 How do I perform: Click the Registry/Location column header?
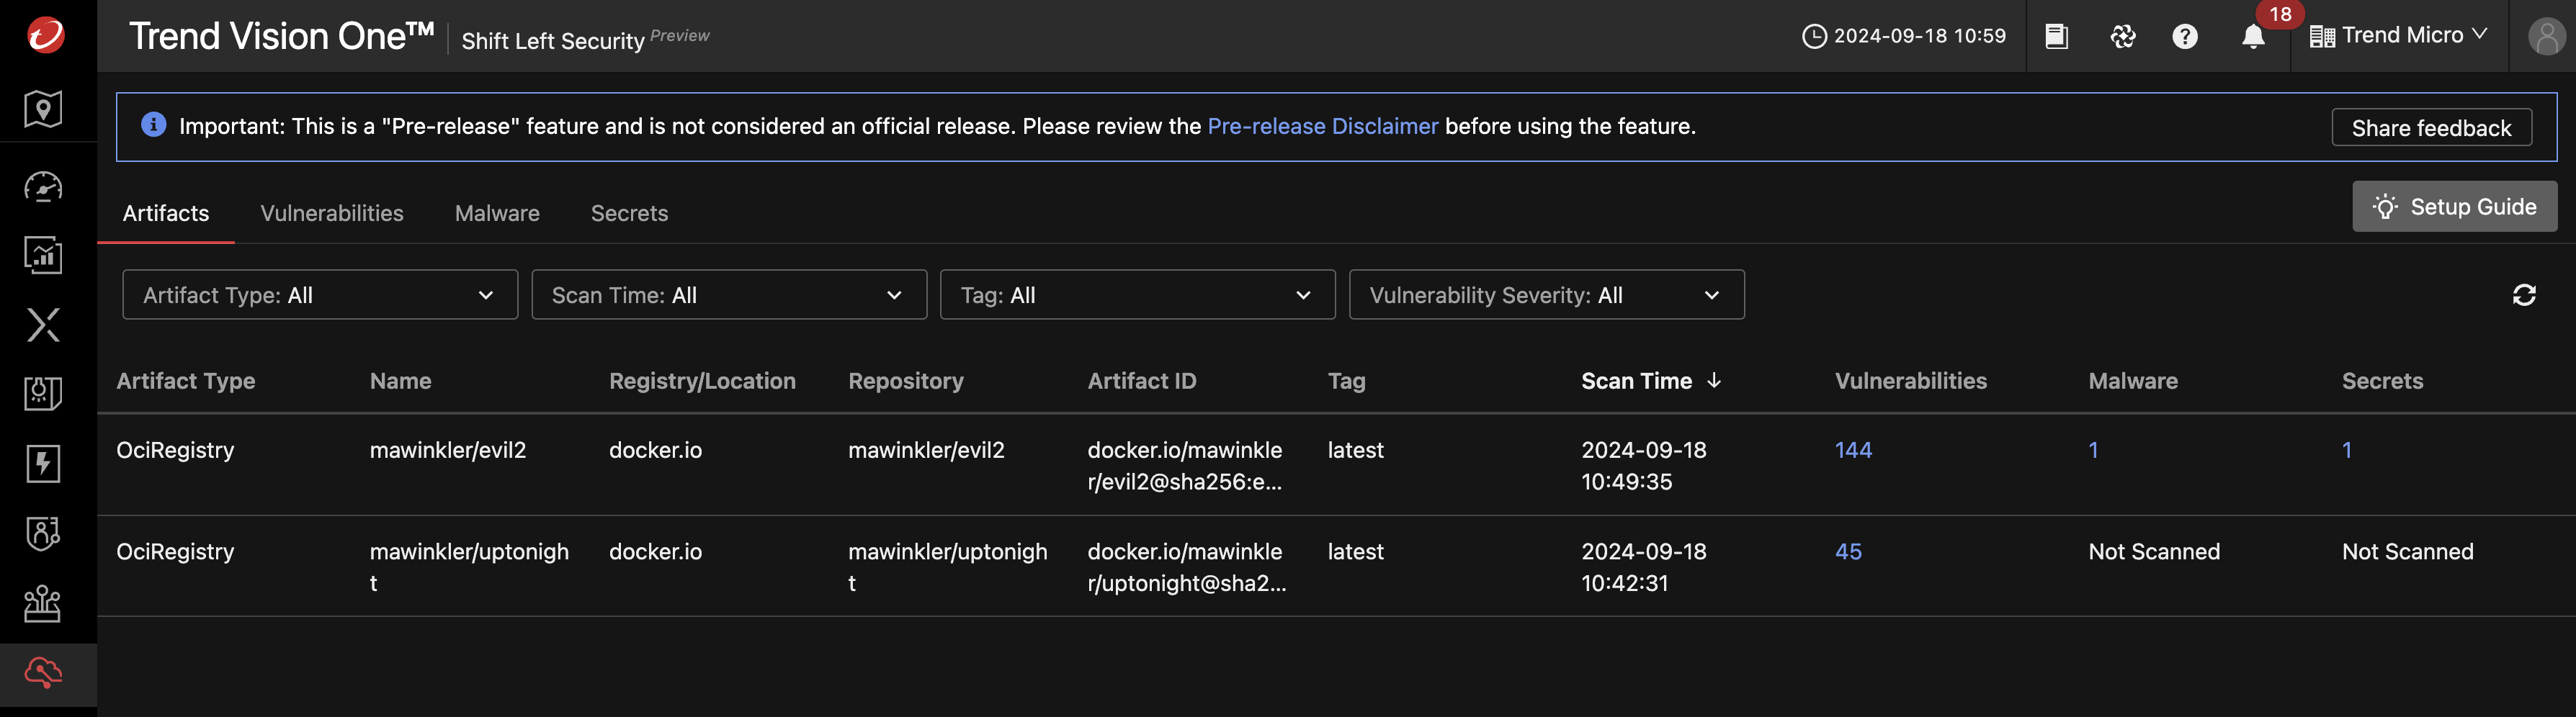coord(702,381)
